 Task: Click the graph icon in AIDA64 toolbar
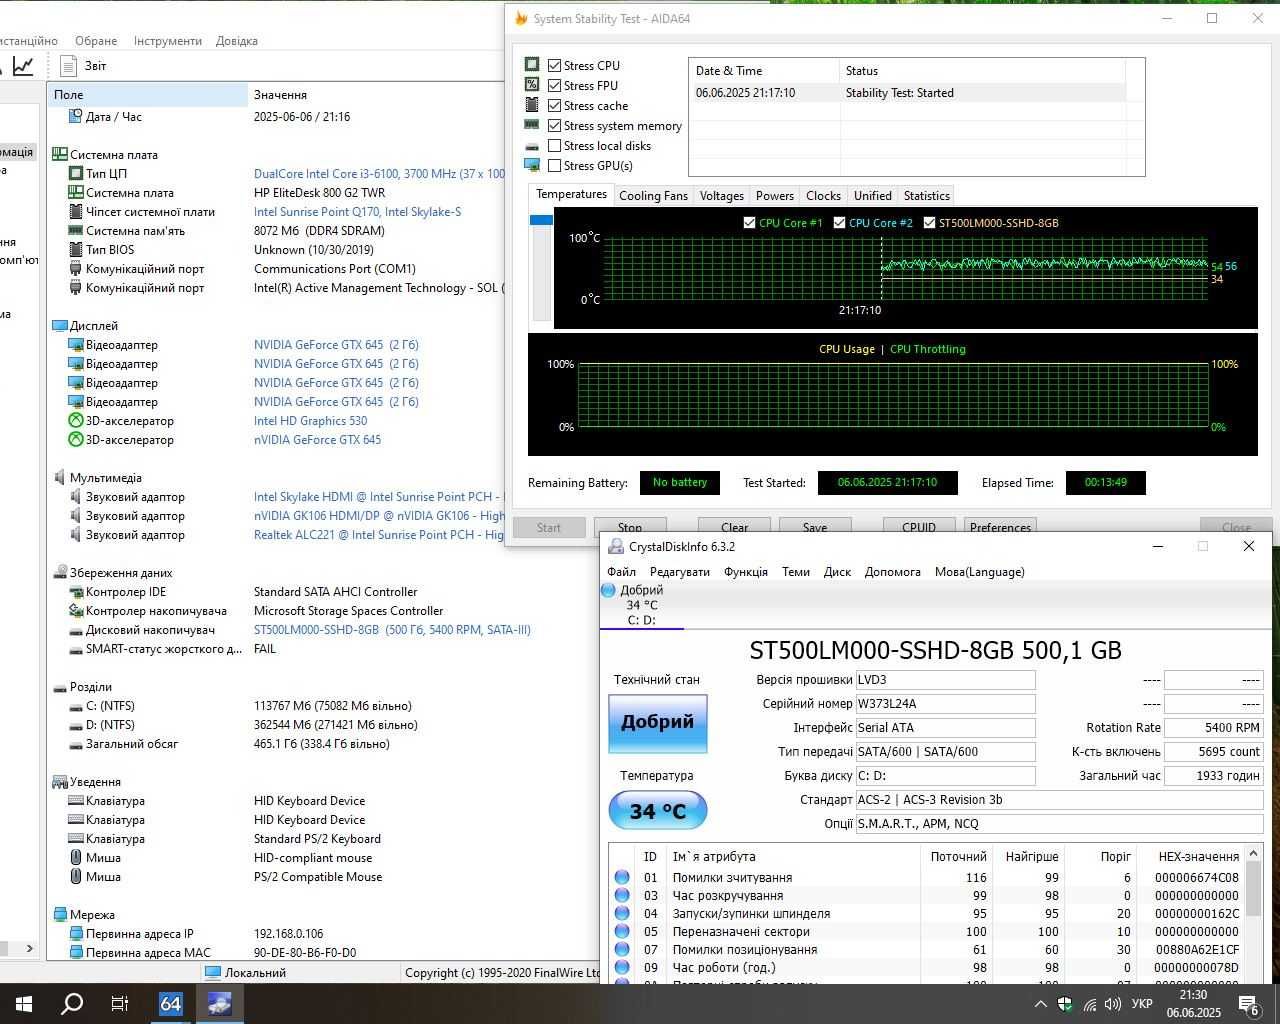(x=23, y=66)
